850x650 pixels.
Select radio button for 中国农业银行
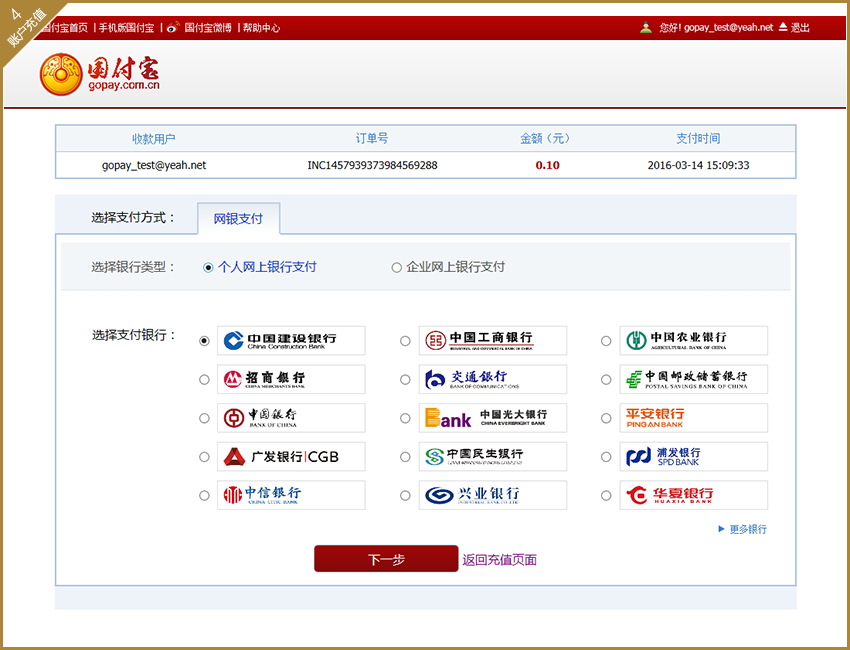607,341
